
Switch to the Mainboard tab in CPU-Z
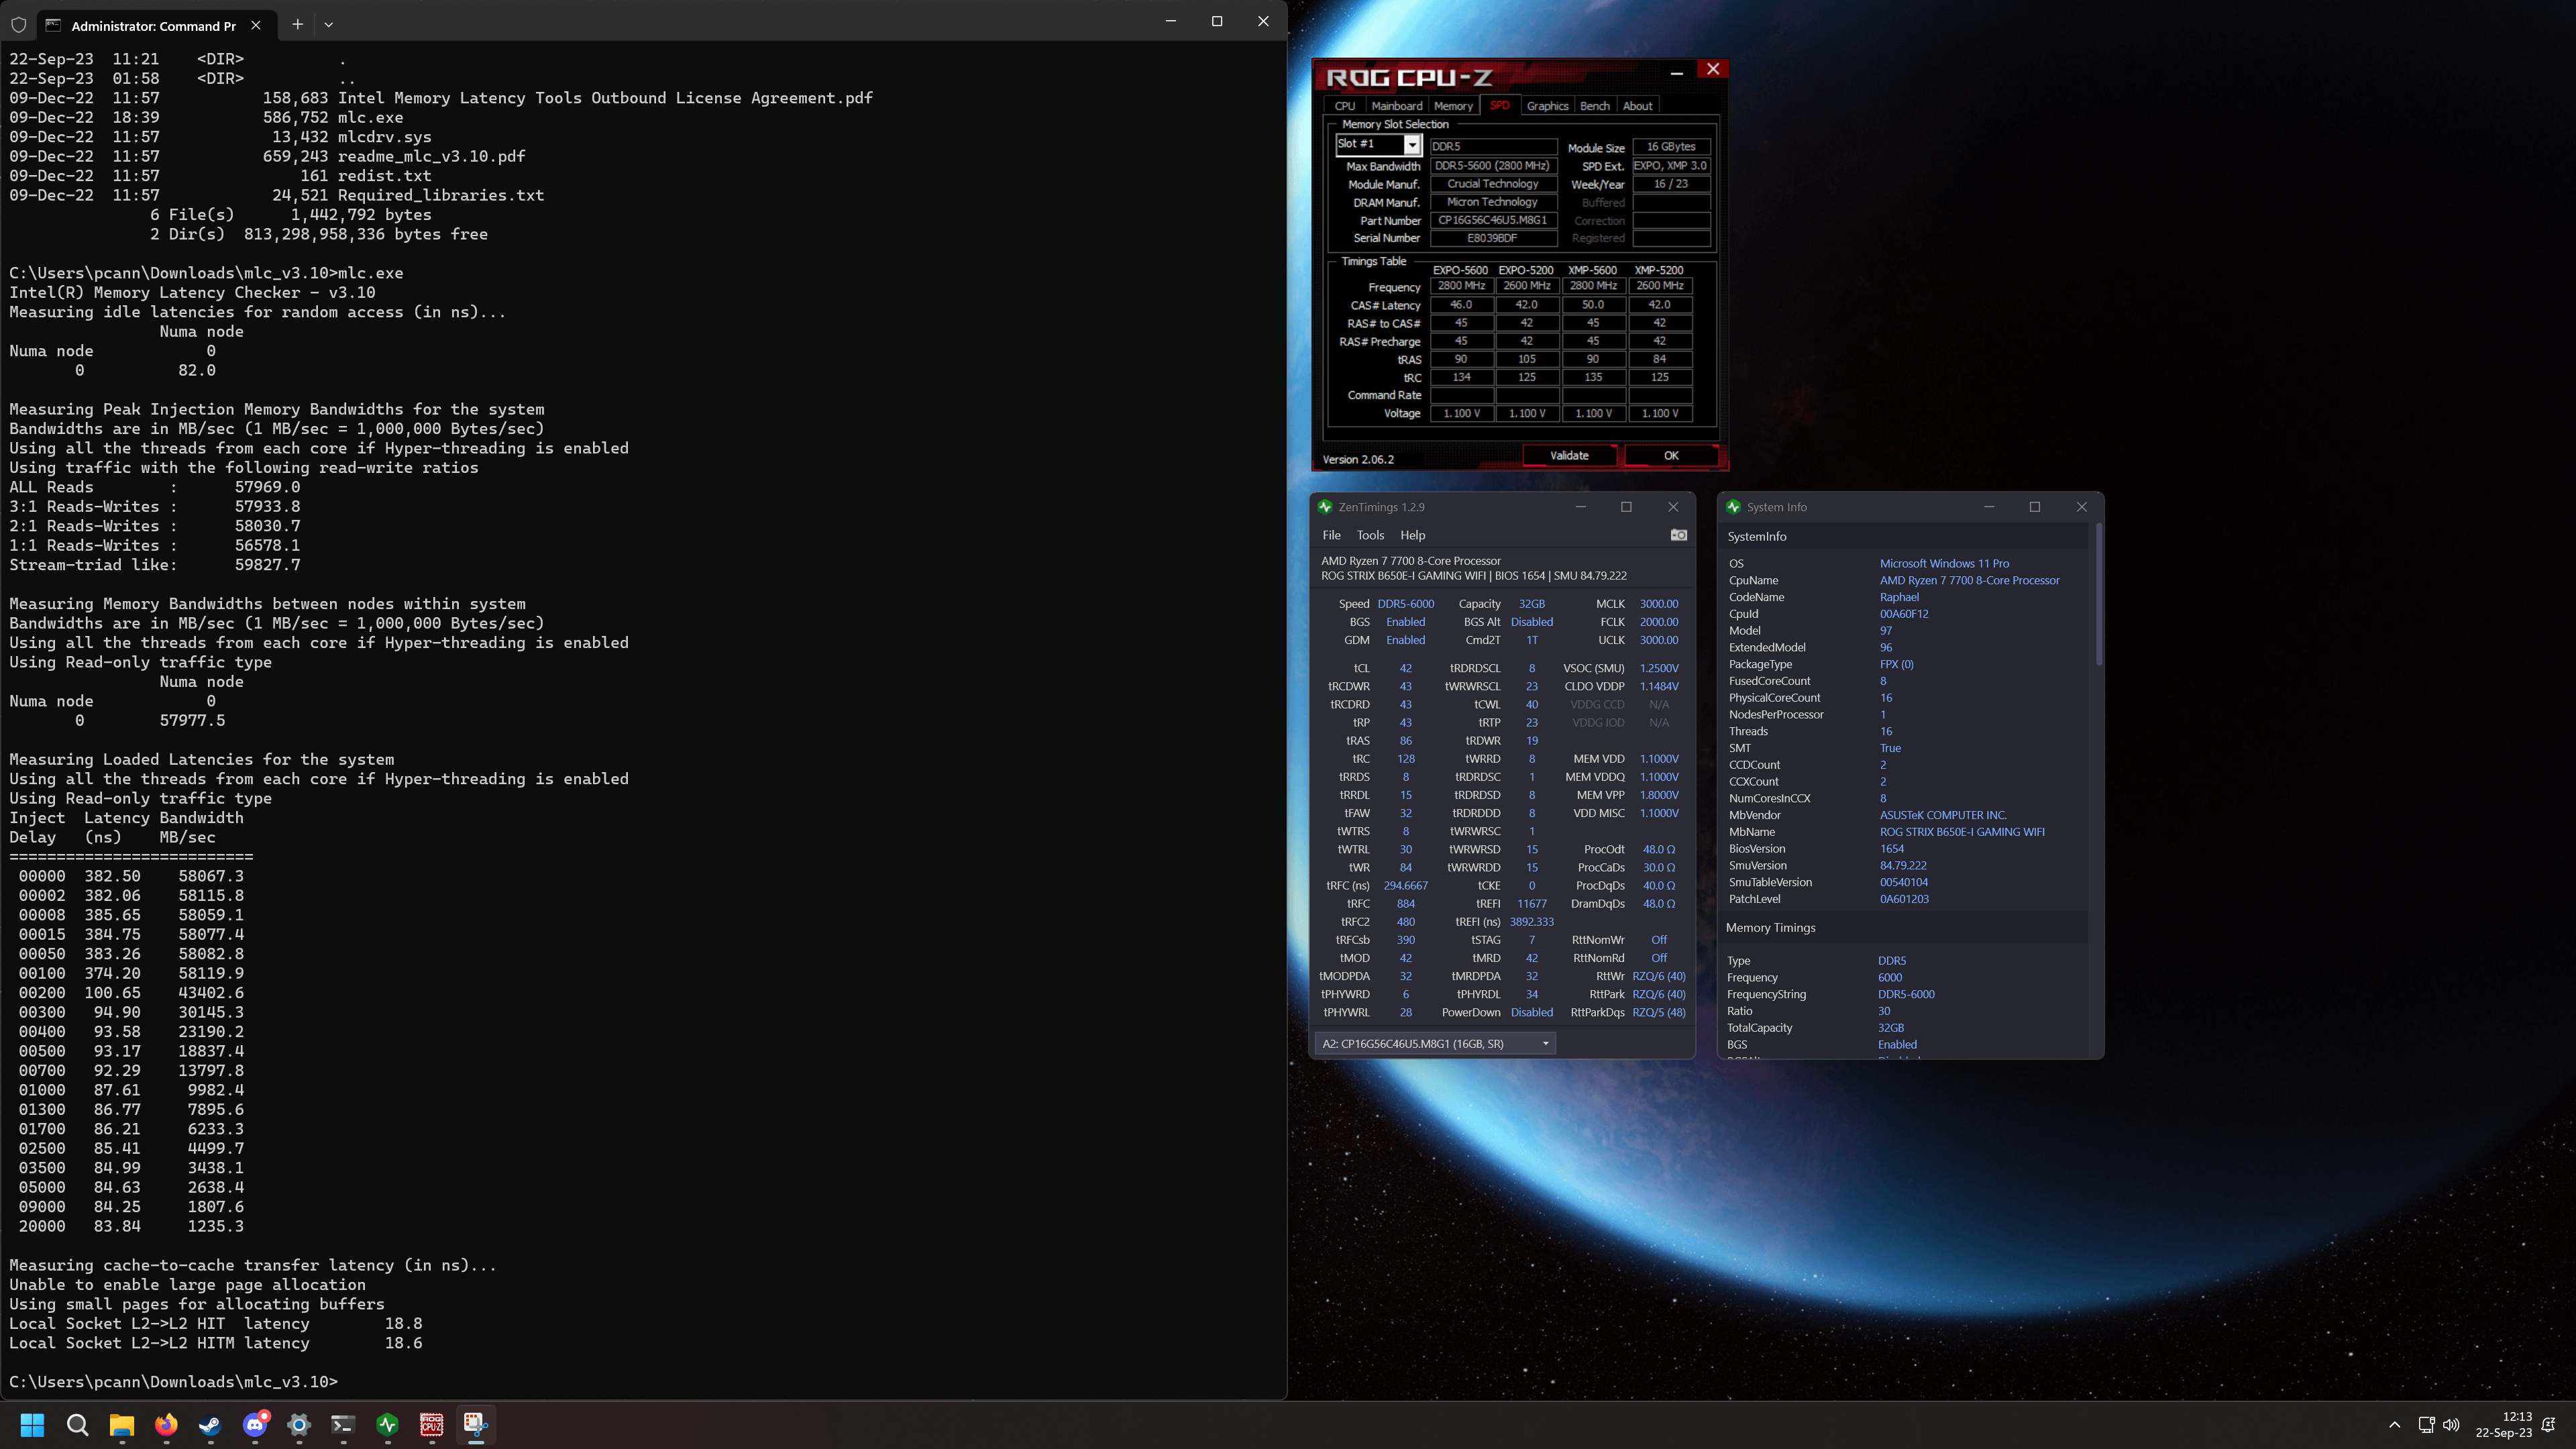(1396, 106)
